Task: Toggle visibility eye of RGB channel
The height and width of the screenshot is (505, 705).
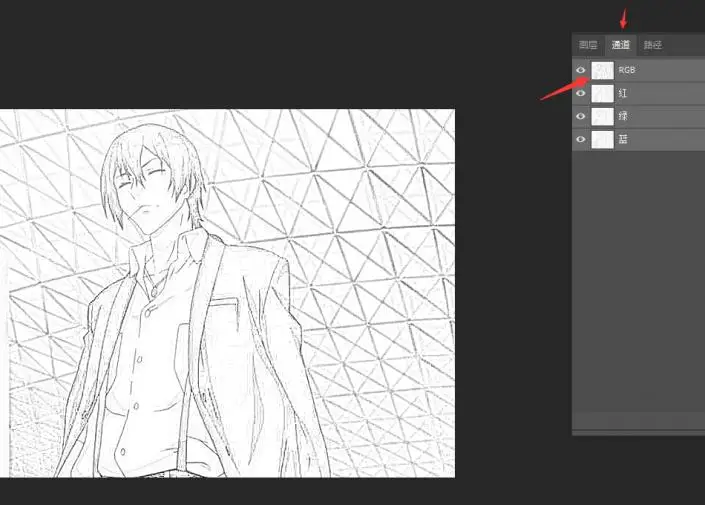Action: 580,70
